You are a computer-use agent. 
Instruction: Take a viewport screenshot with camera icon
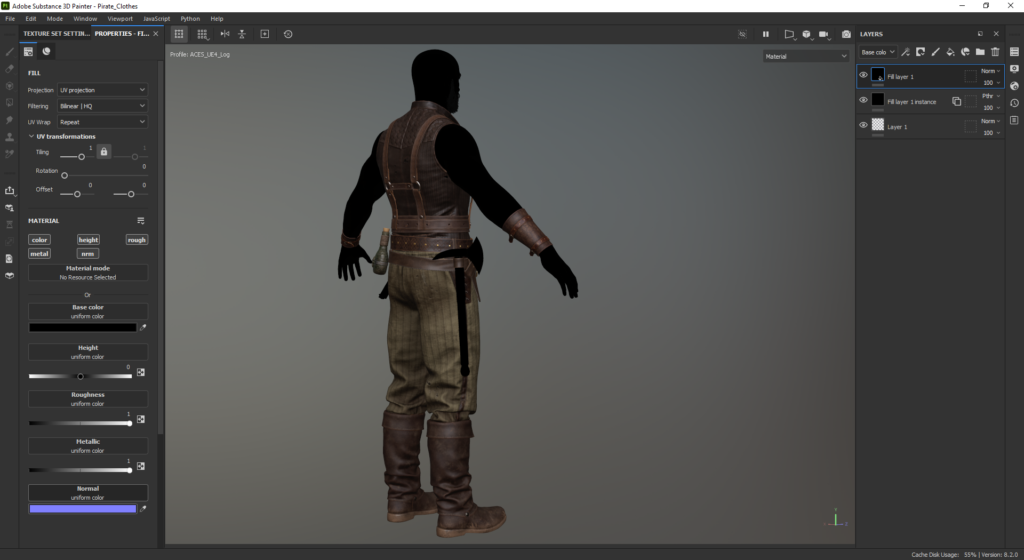(846, 34)
